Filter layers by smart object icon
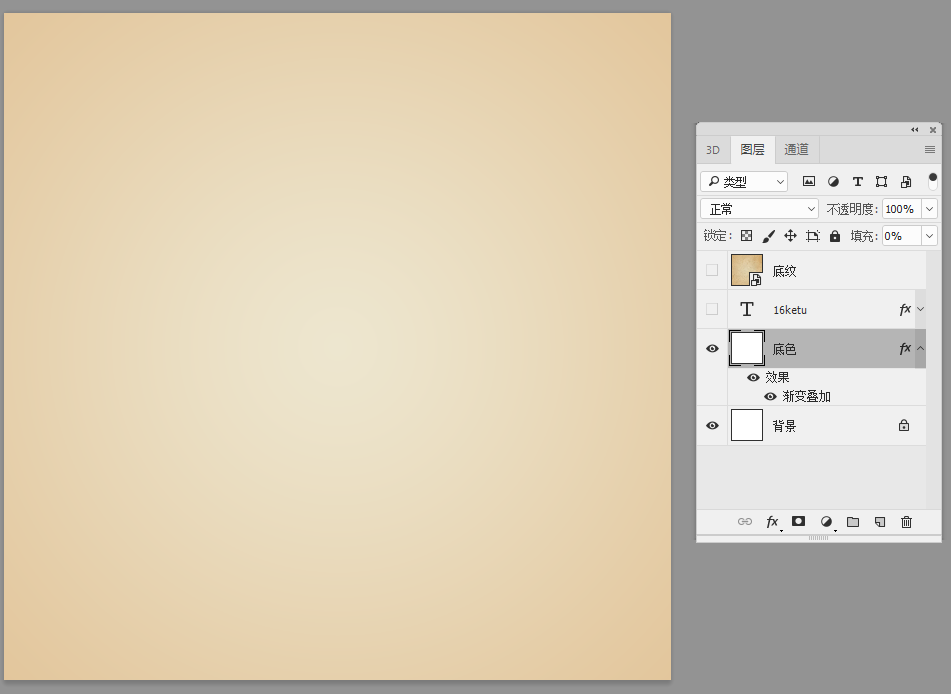This screenshot has width=951, height=694. [906, 181]
